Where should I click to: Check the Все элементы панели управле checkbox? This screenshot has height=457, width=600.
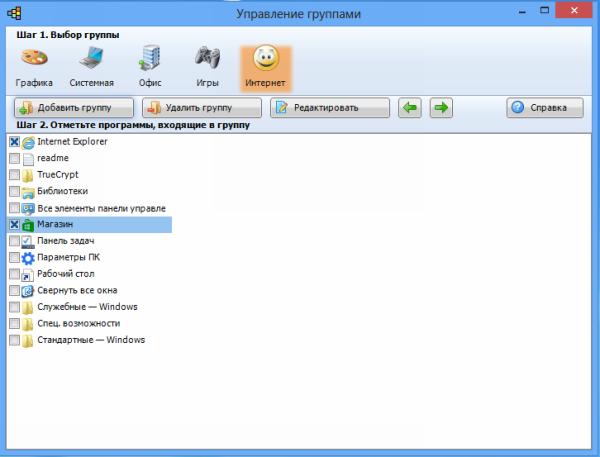click(14, 208)
